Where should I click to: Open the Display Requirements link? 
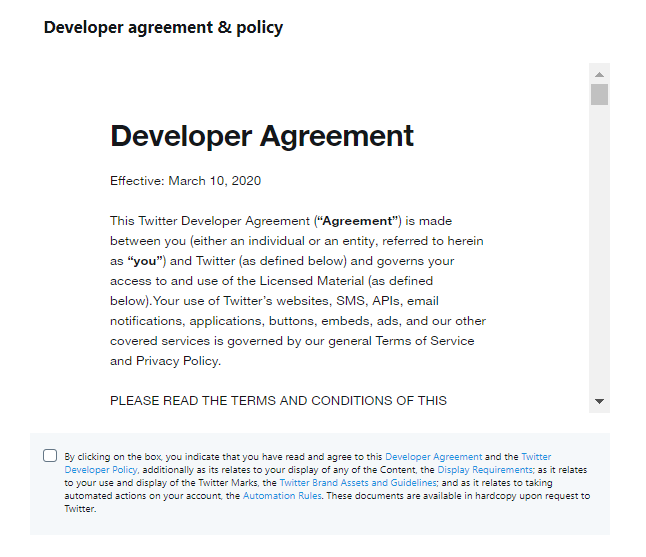pyautogui.click(x=484, y=470)
